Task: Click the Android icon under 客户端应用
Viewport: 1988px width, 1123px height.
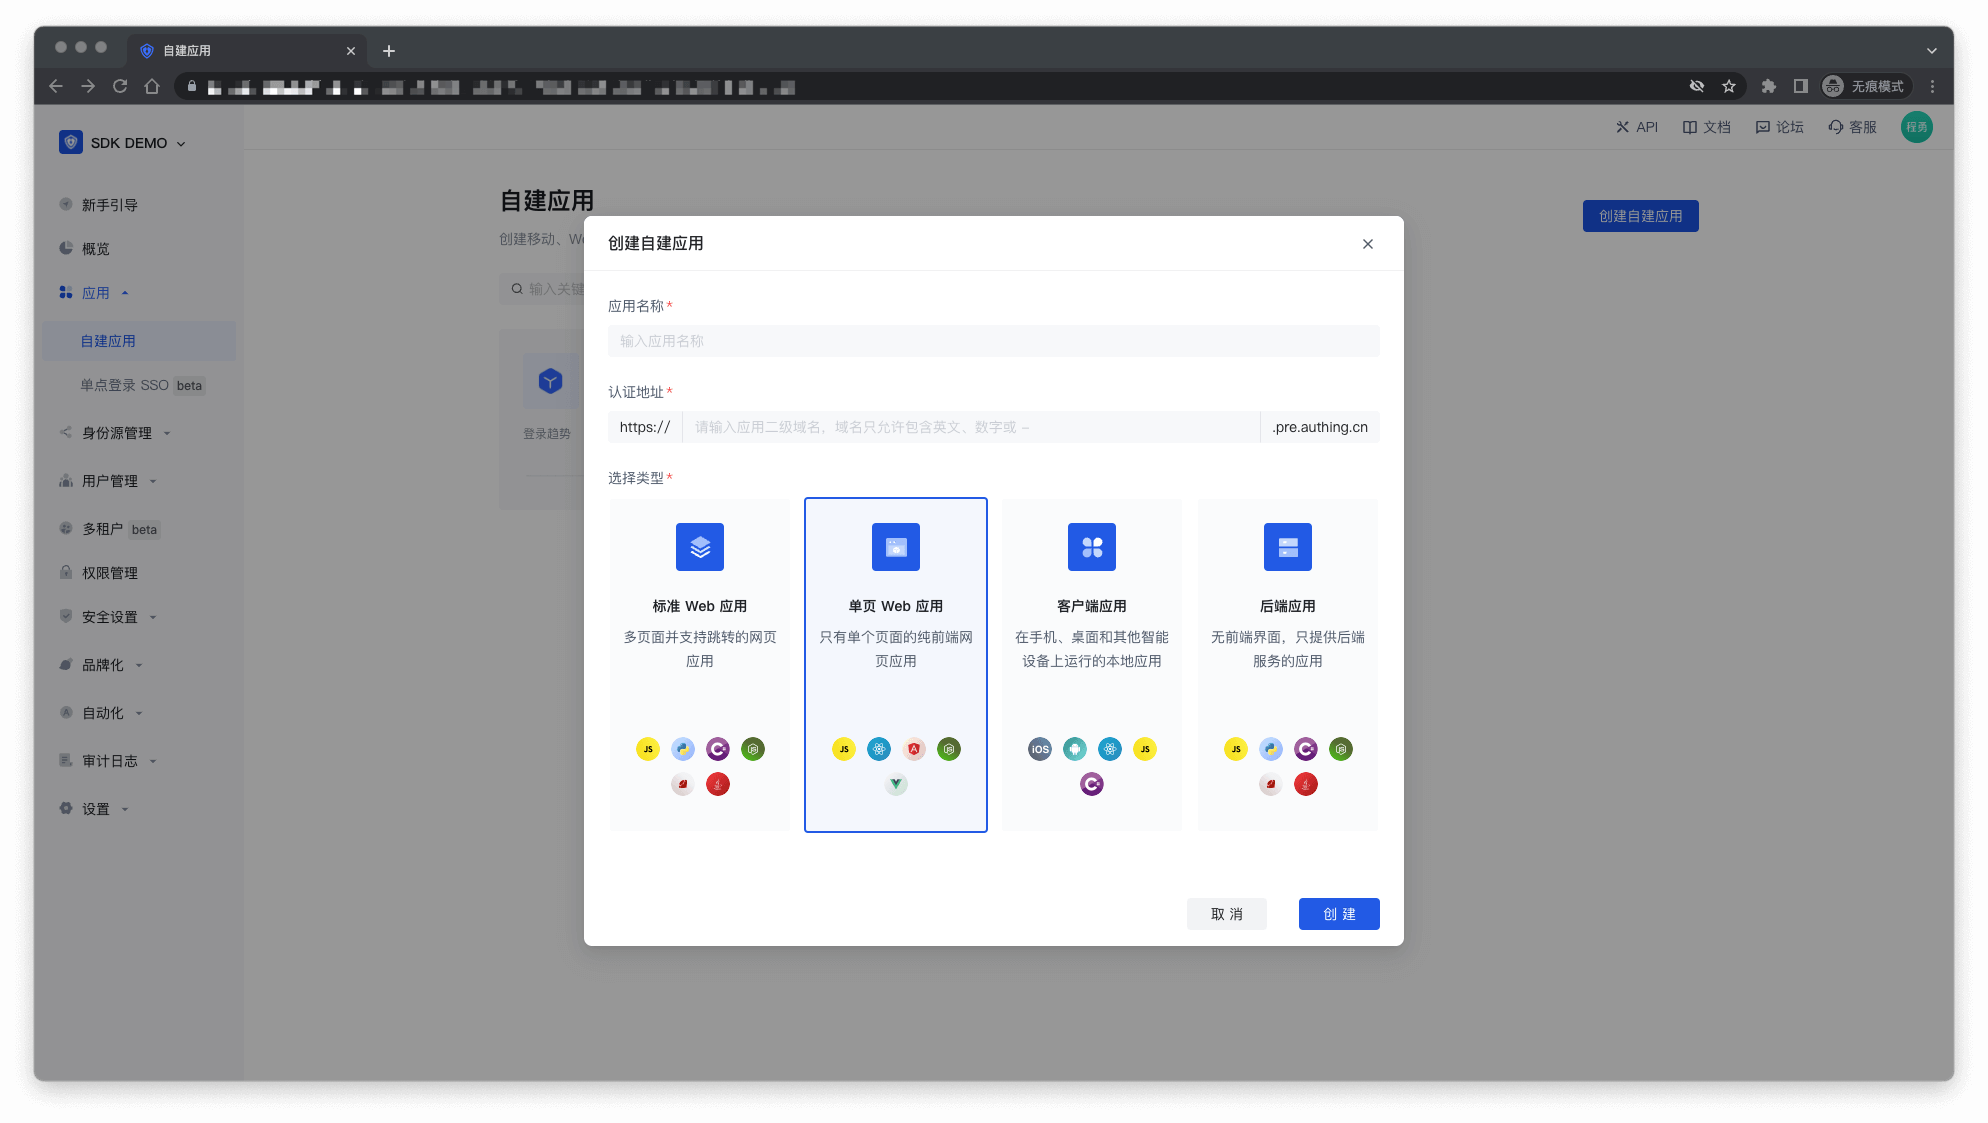Action: (1075, 749)
